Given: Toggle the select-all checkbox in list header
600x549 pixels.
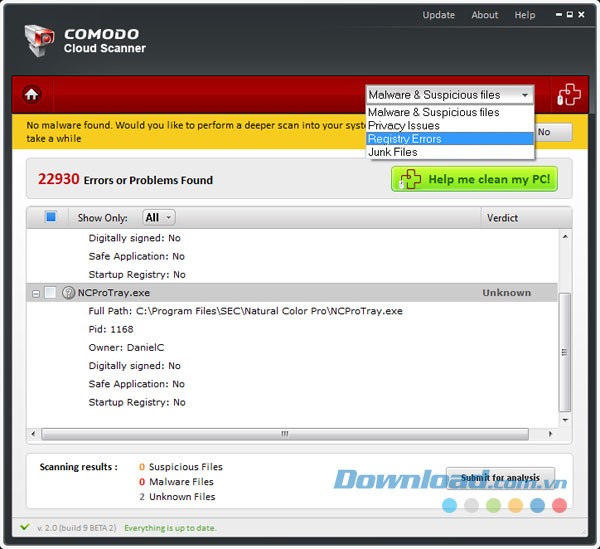Looking at the screenshot, I should [51, 217].
